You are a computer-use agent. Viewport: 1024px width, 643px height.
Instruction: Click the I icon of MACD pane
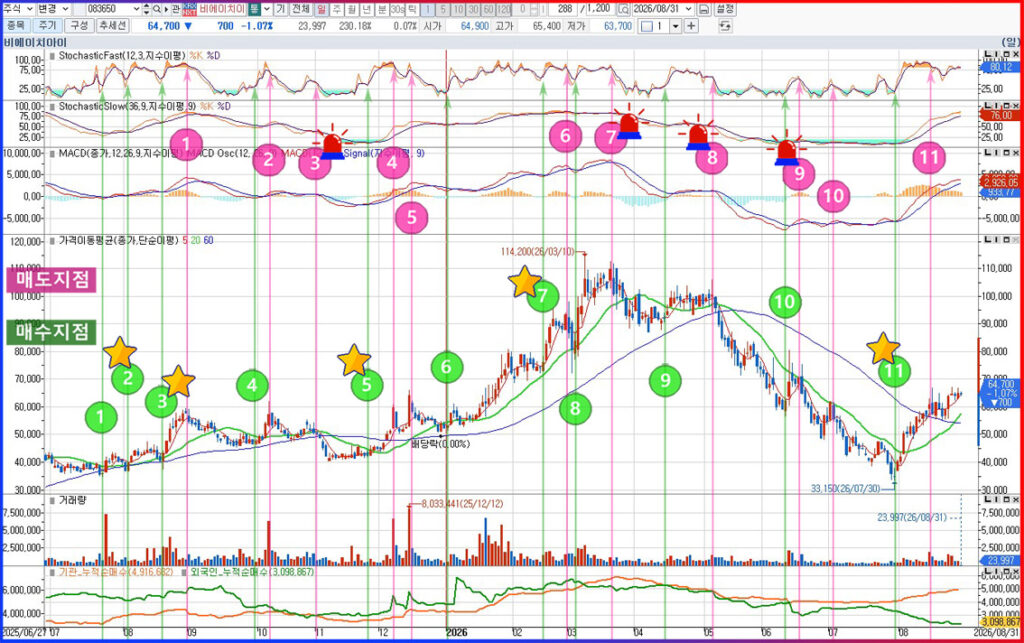[998, 152]
